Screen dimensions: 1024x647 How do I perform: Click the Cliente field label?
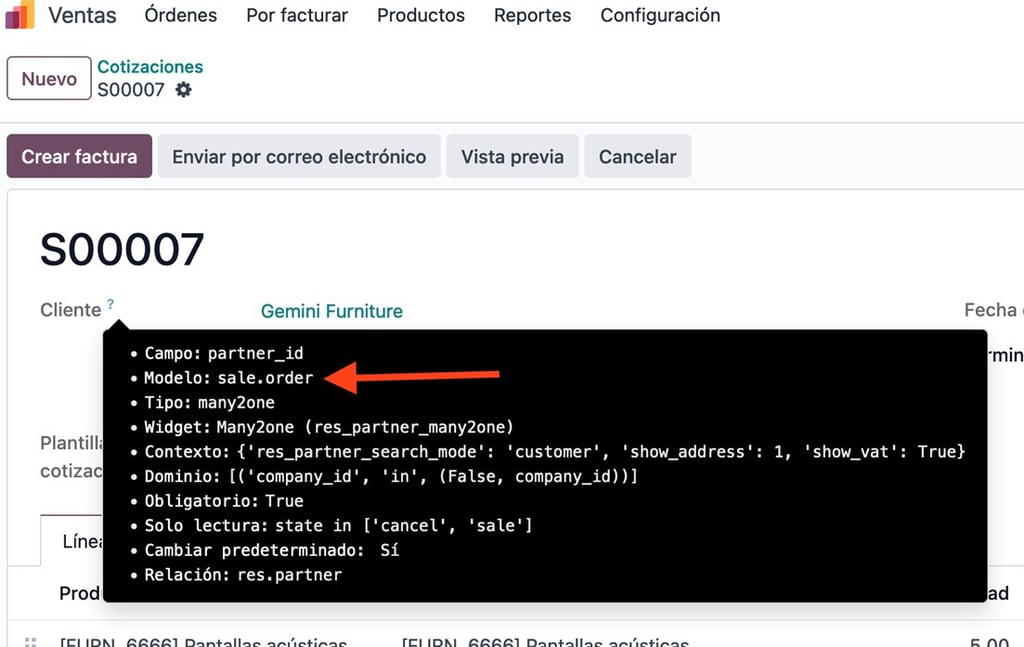(71, 309)
